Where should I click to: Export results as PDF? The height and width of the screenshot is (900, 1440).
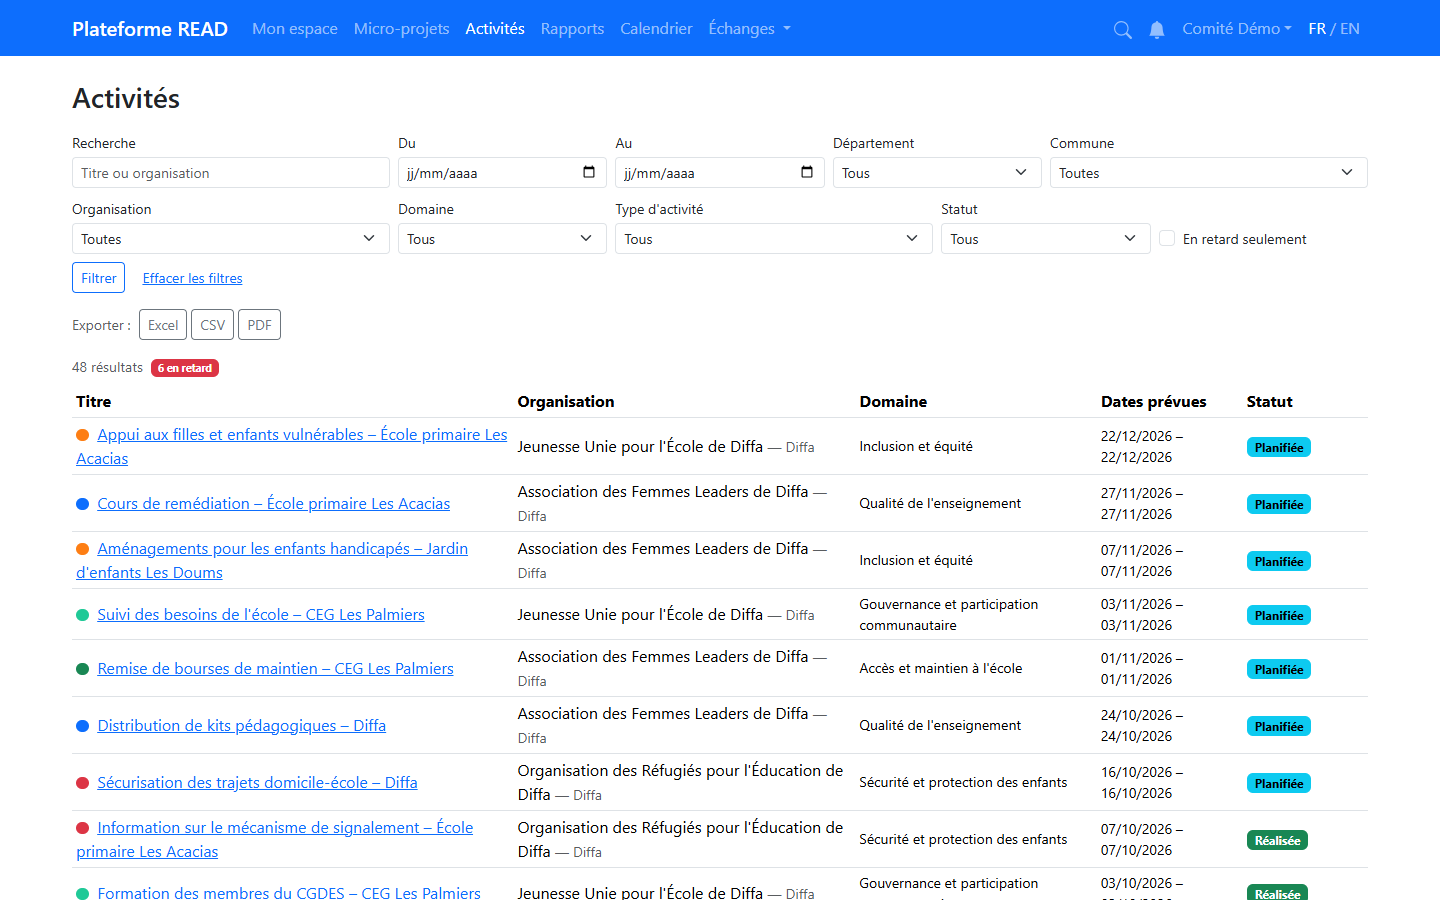[259, 325]
